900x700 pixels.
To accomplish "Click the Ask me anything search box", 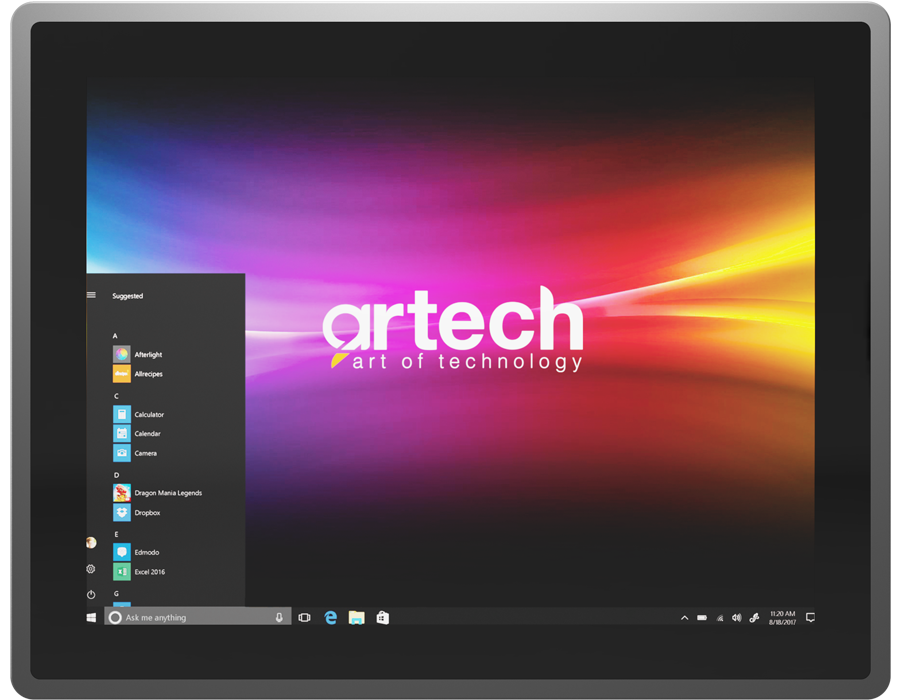I will tap(190, 618).
